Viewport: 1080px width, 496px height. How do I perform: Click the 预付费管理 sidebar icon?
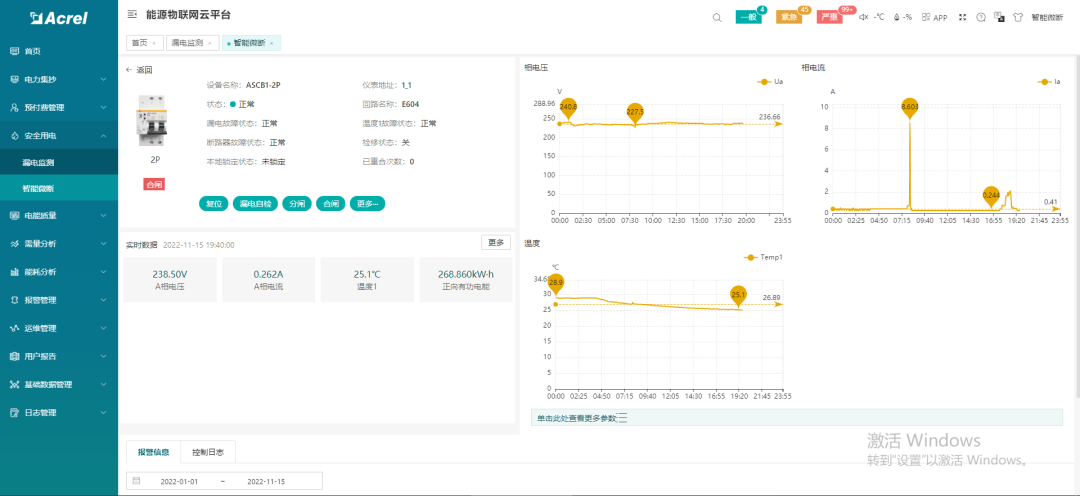tap(14, 107)
